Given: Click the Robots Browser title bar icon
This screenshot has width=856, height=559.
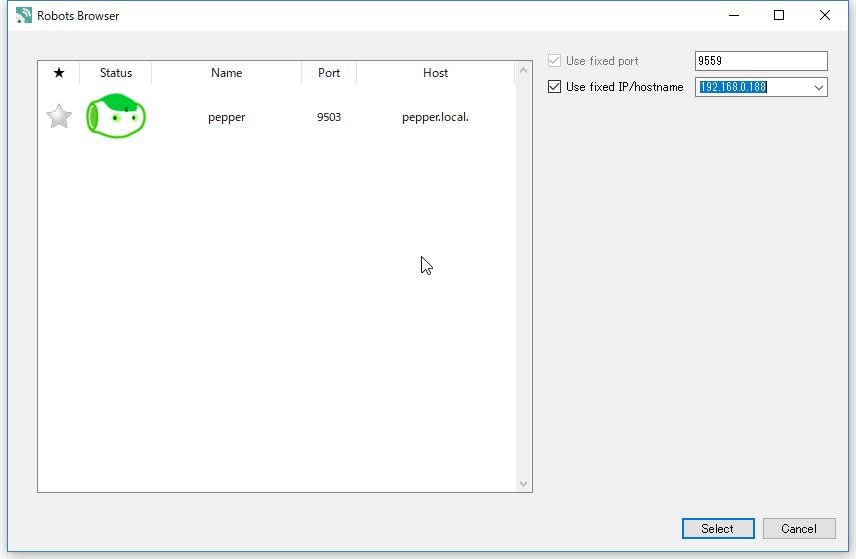Looking at the screenshot, I should point(23,15).
